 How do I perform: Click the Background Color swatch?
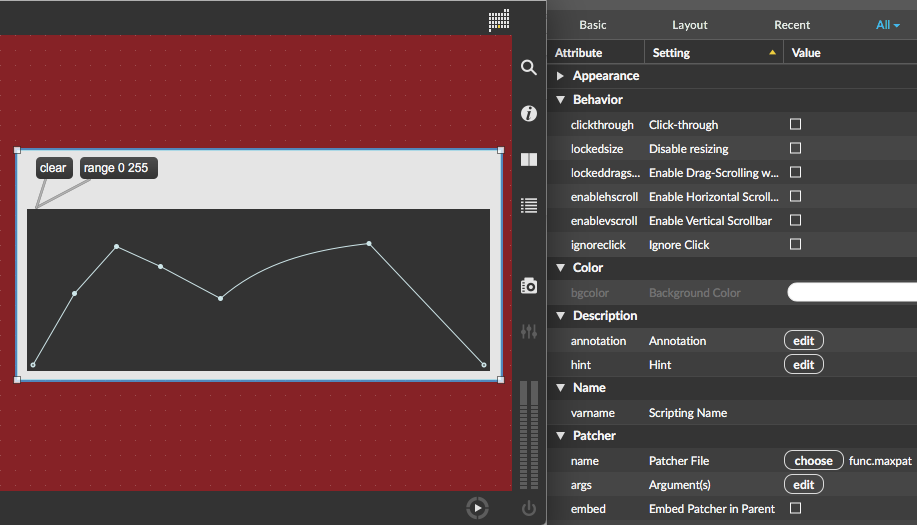tap(851, 293)
